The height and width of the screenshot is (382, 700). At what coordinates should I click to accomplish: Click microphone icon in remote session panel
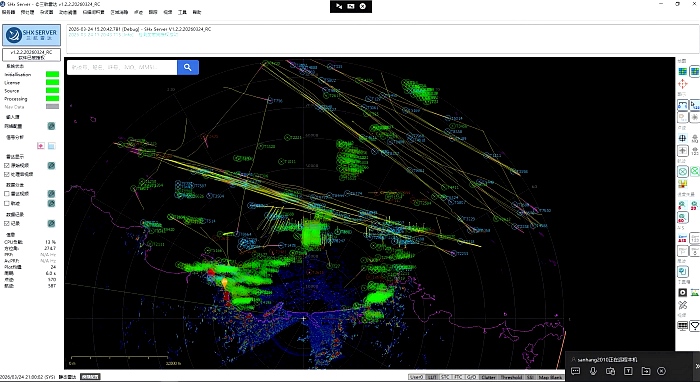point(593,371)
